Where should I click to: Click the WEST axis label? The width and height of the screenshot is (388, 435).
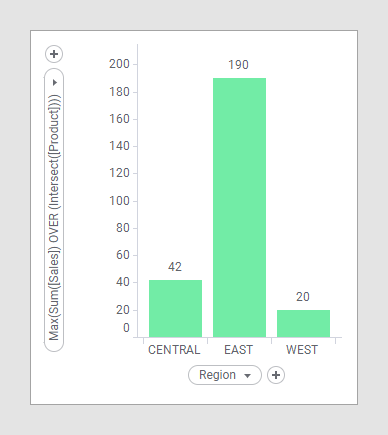click(302, 350)
